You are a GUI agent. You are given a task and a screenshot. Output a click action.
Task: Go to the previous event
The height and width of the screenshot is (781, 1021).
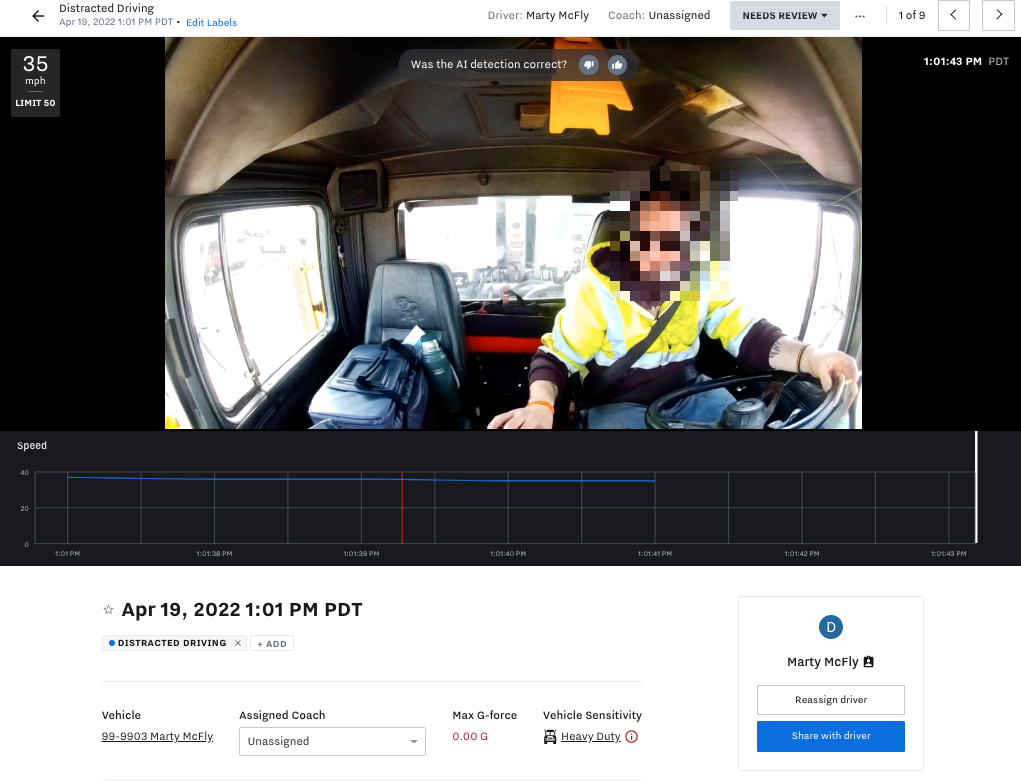pos(954,15)
